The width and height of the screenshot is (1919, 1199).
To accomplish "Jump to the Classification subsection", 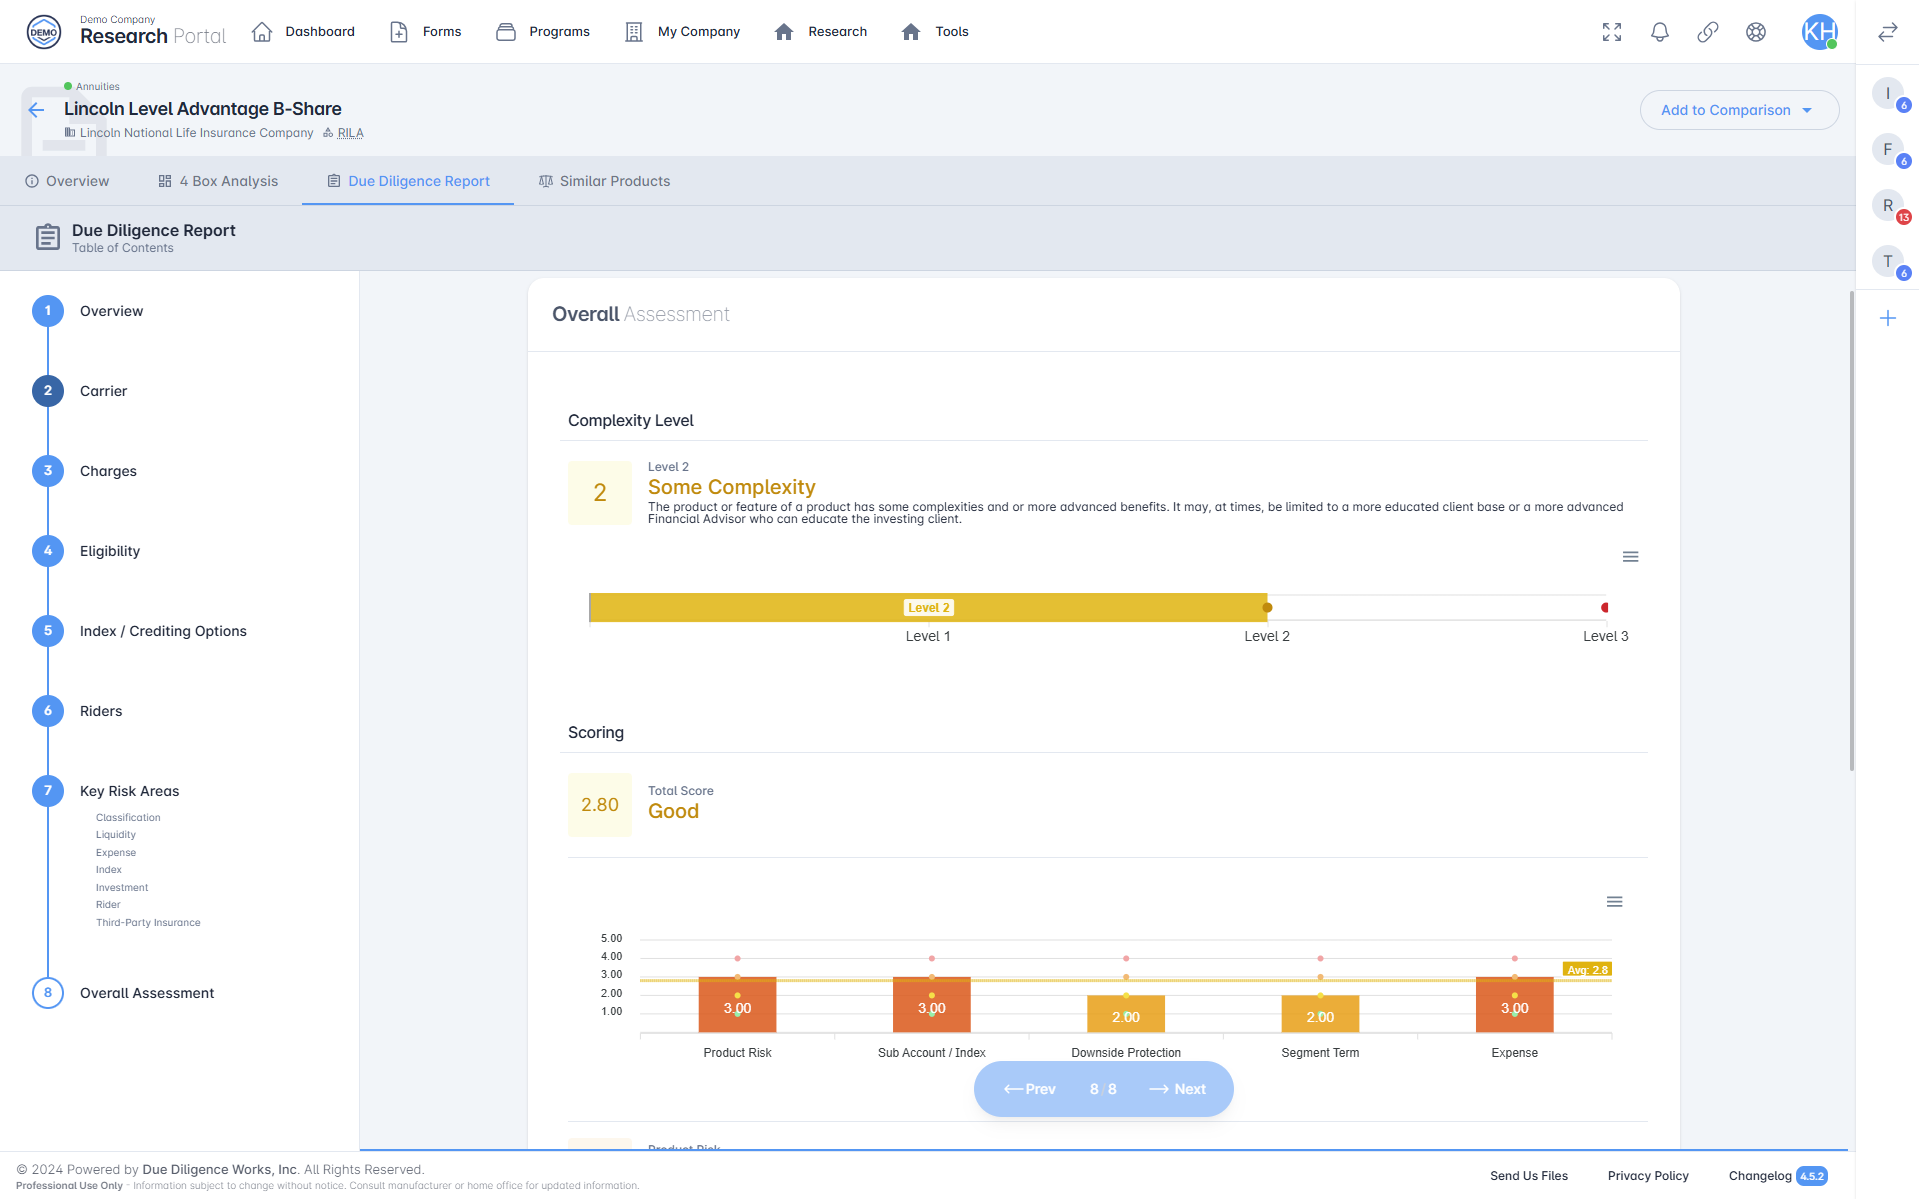I will (x=128, y=818).
